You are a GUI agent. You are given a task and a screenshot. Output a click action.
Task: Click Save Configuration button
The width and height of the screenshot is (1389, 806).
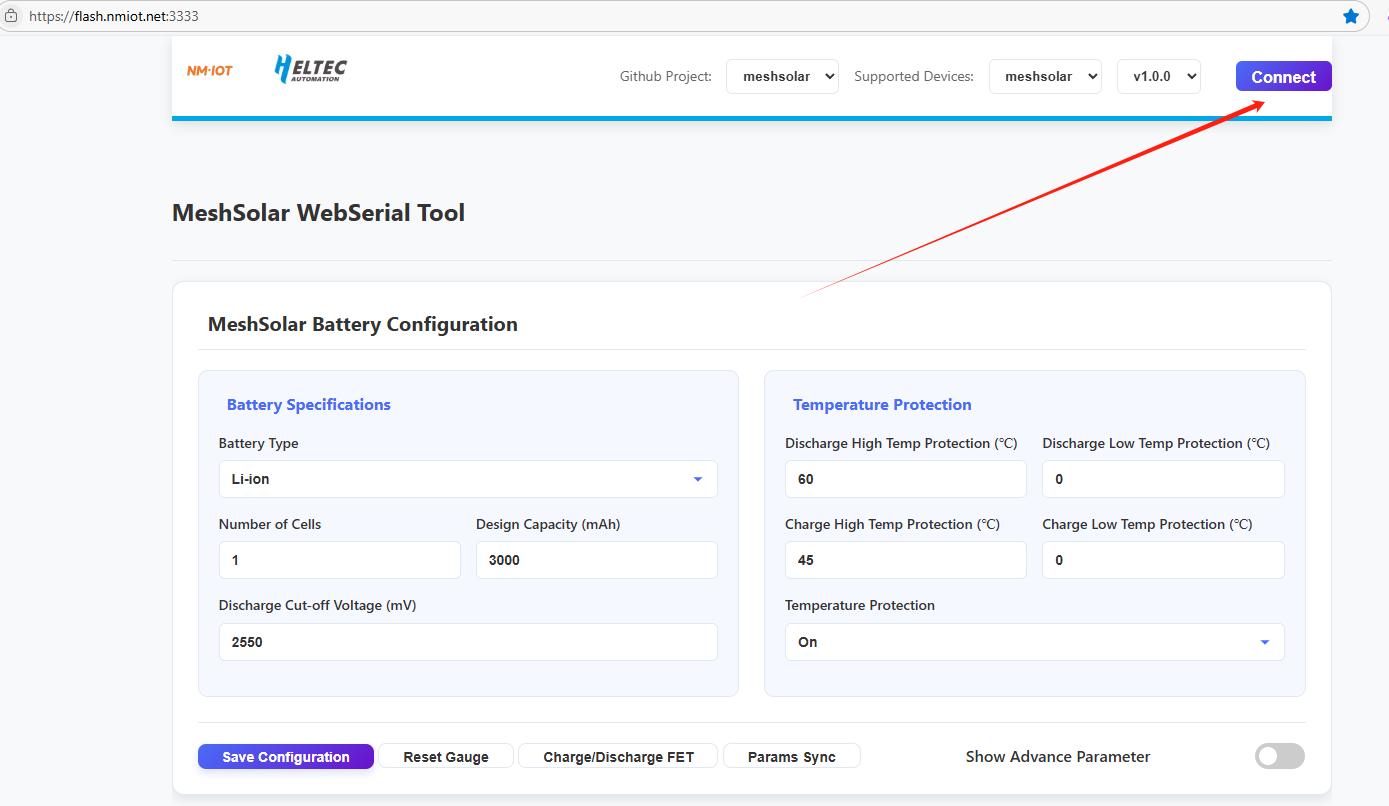(286, 757)
